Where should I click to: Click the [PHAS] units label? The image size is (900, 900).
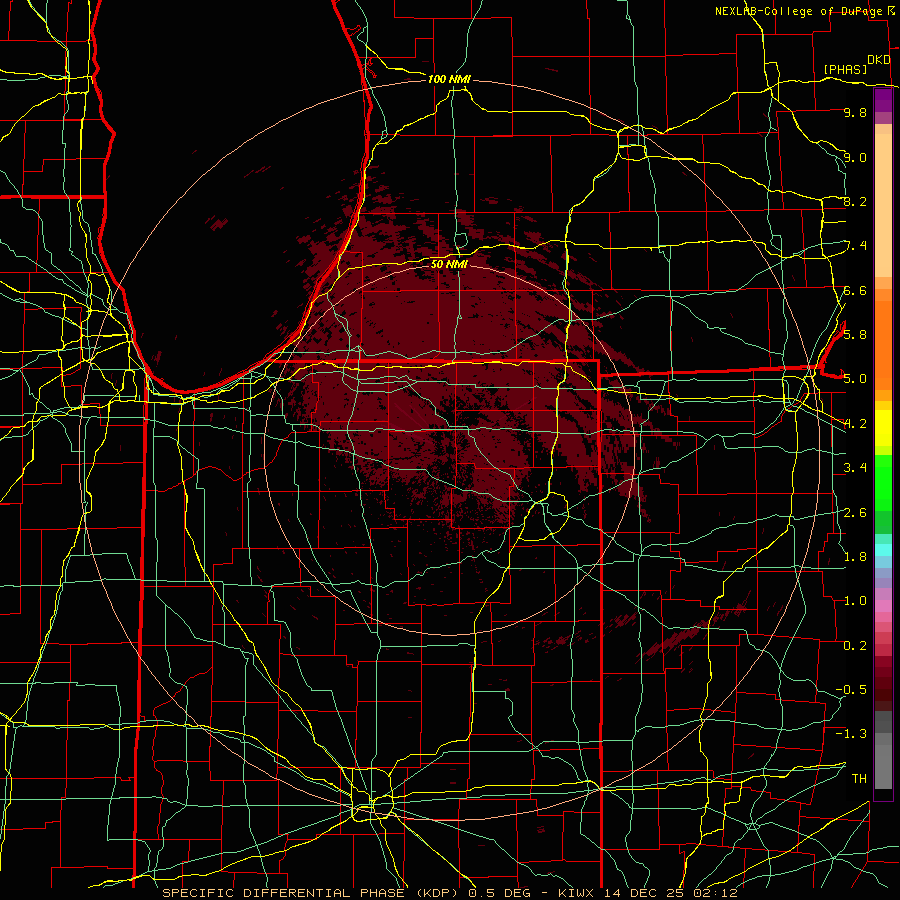pyautogui.click(x=845, y=69)
